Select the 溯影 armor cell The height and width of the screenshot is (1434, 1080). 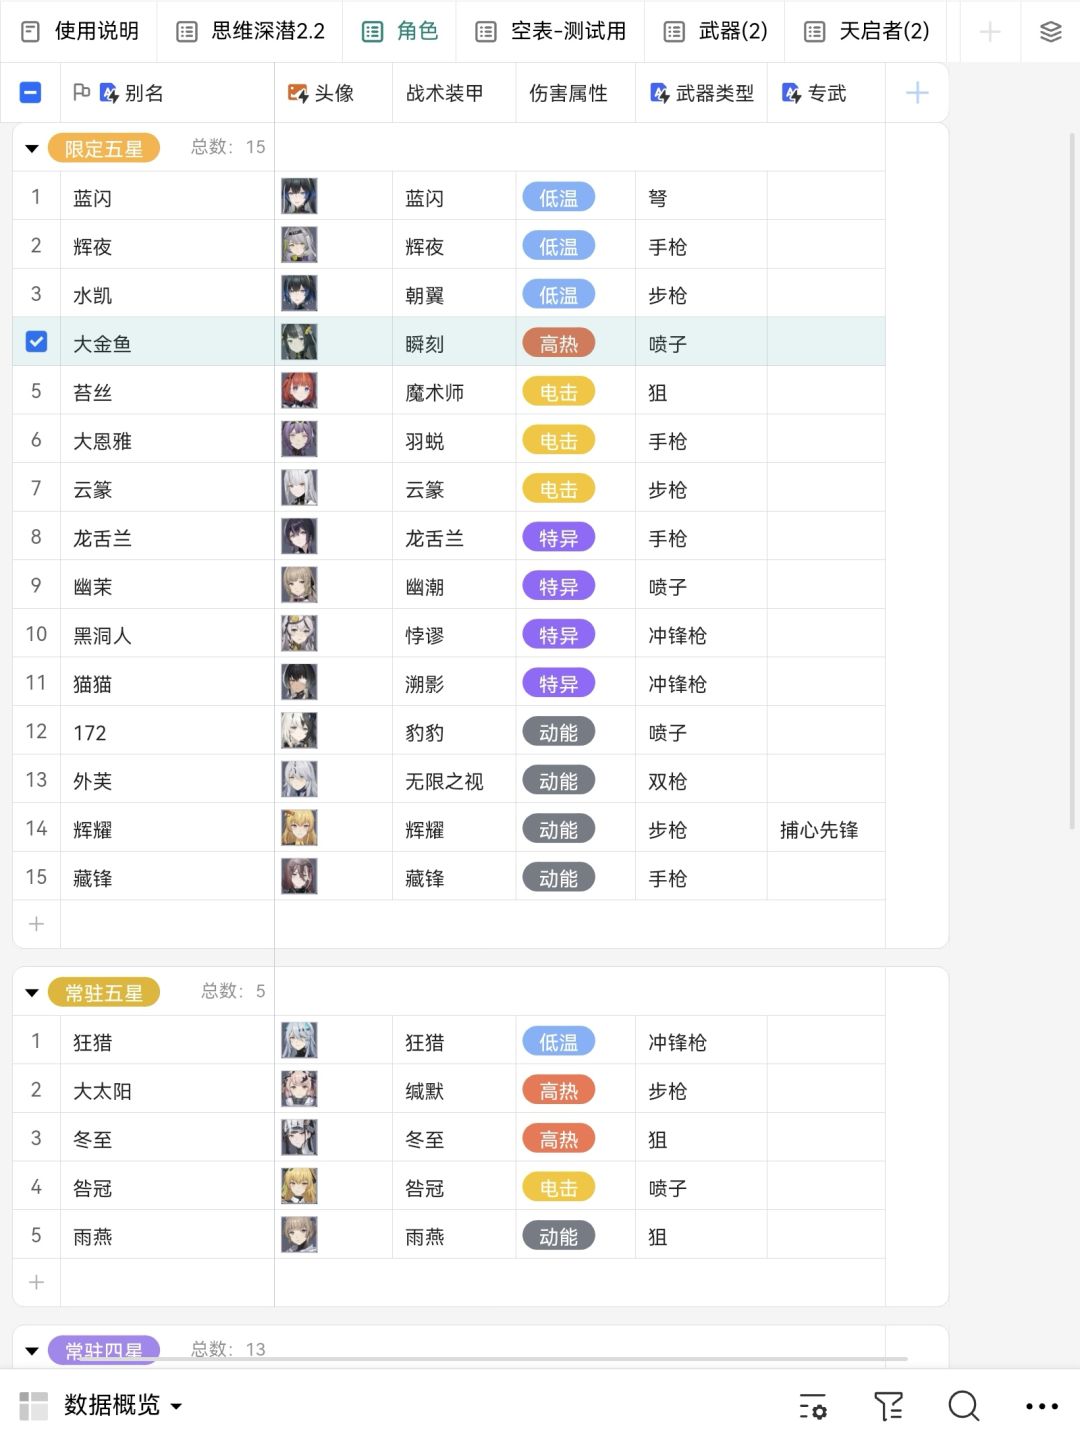point(453,683)
